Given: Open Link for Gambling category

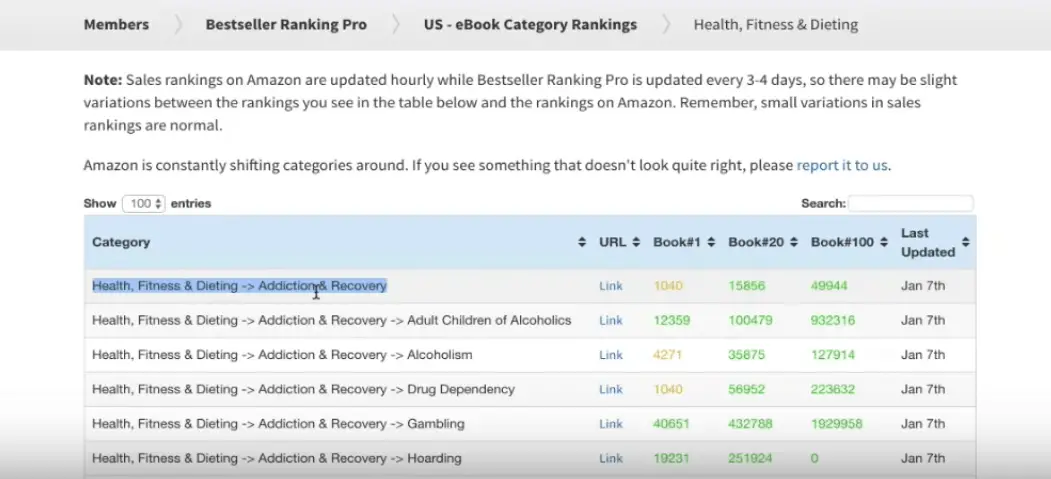Looking at the screenshot, I should coord(611,424).
